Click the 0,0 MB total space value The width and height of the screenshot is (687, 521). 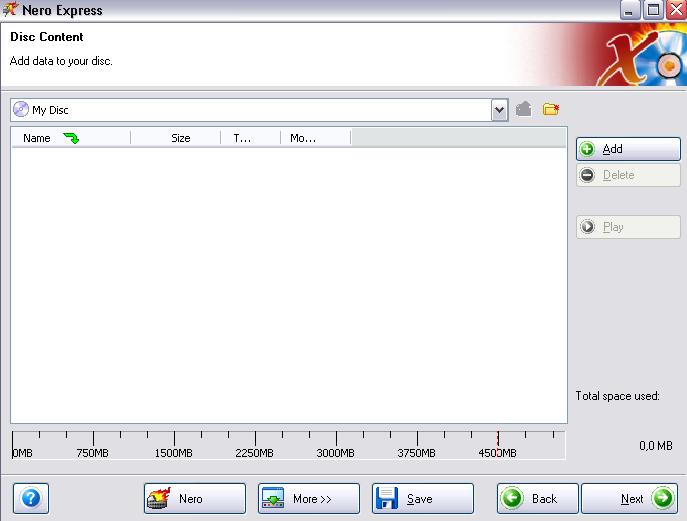coord(655,446)
